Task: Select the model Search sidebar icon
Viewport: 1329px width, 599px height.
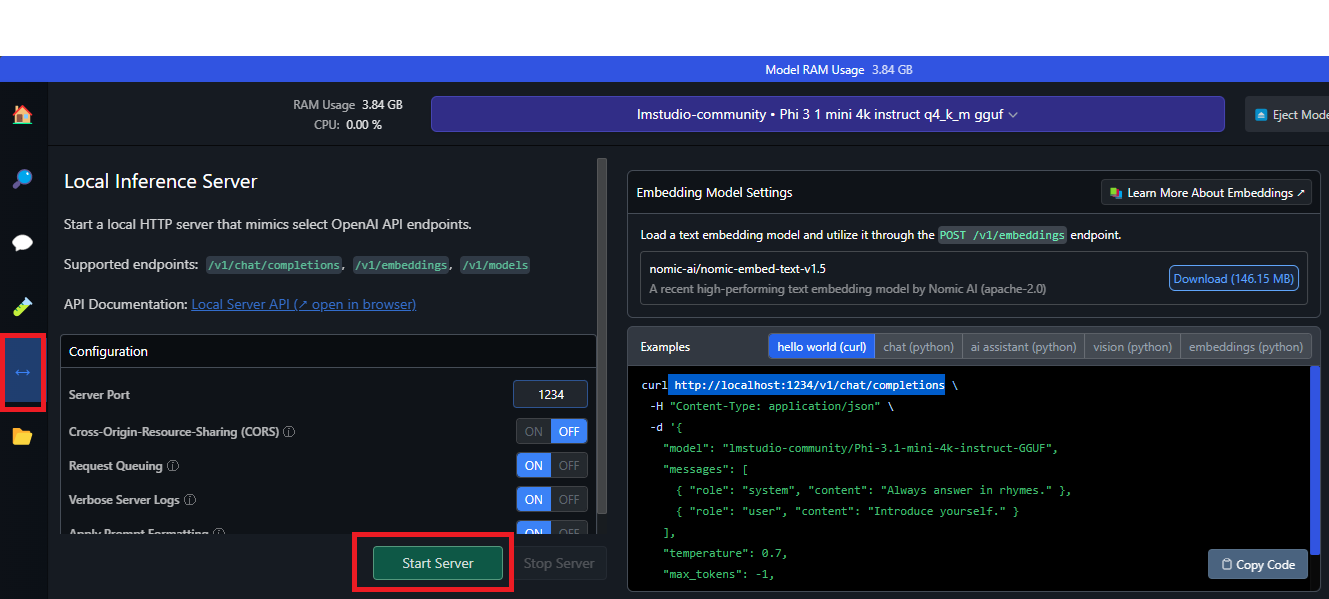Action: point(22,178)
